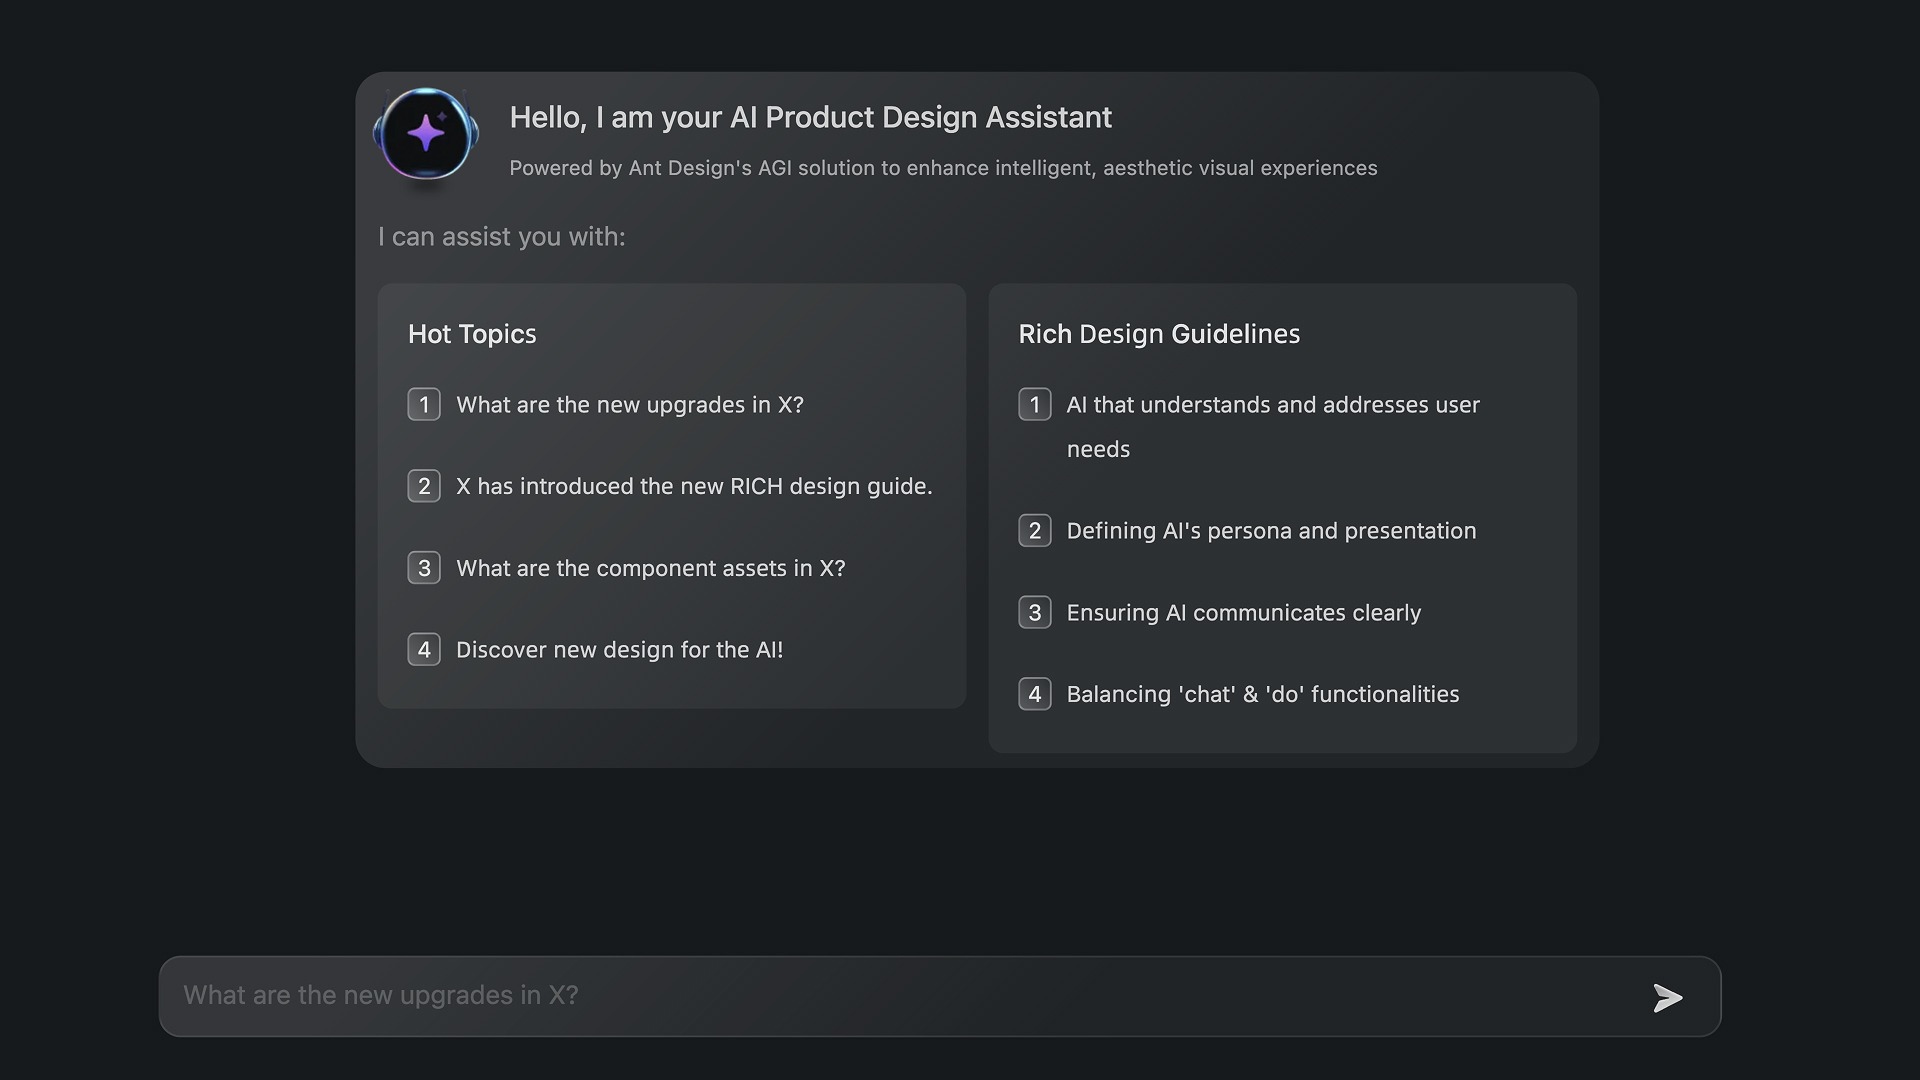The image size is (1920, 1080).
Task: Select number badge 3 under Hot Topics
Action: (x=424, y=567)
